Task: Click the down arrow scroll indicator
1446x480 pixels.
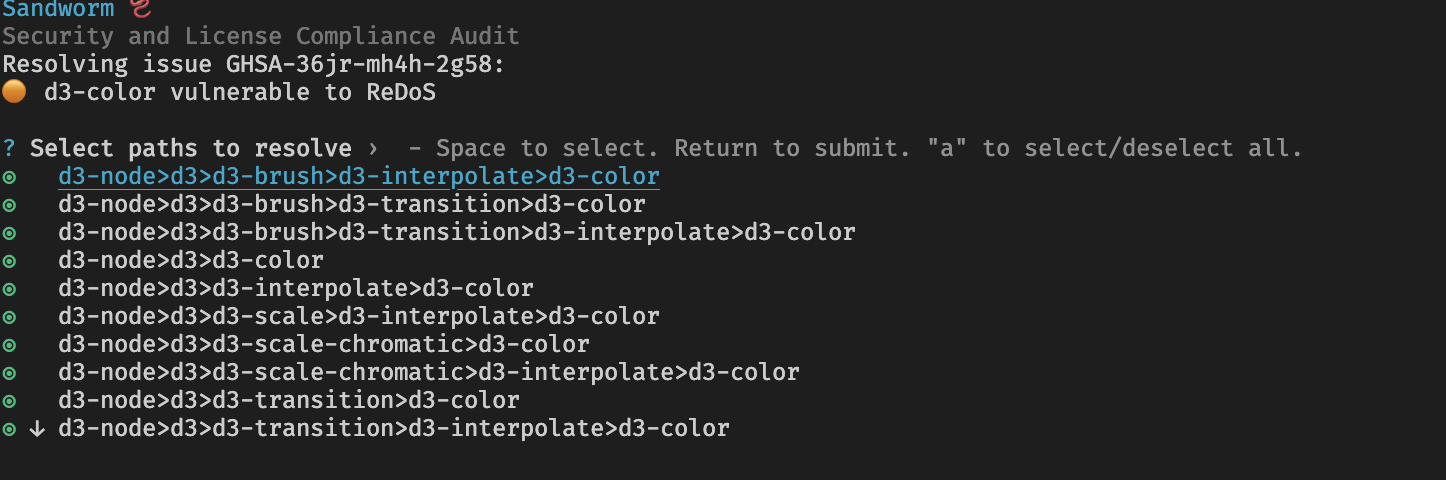Action: (37, 429)
